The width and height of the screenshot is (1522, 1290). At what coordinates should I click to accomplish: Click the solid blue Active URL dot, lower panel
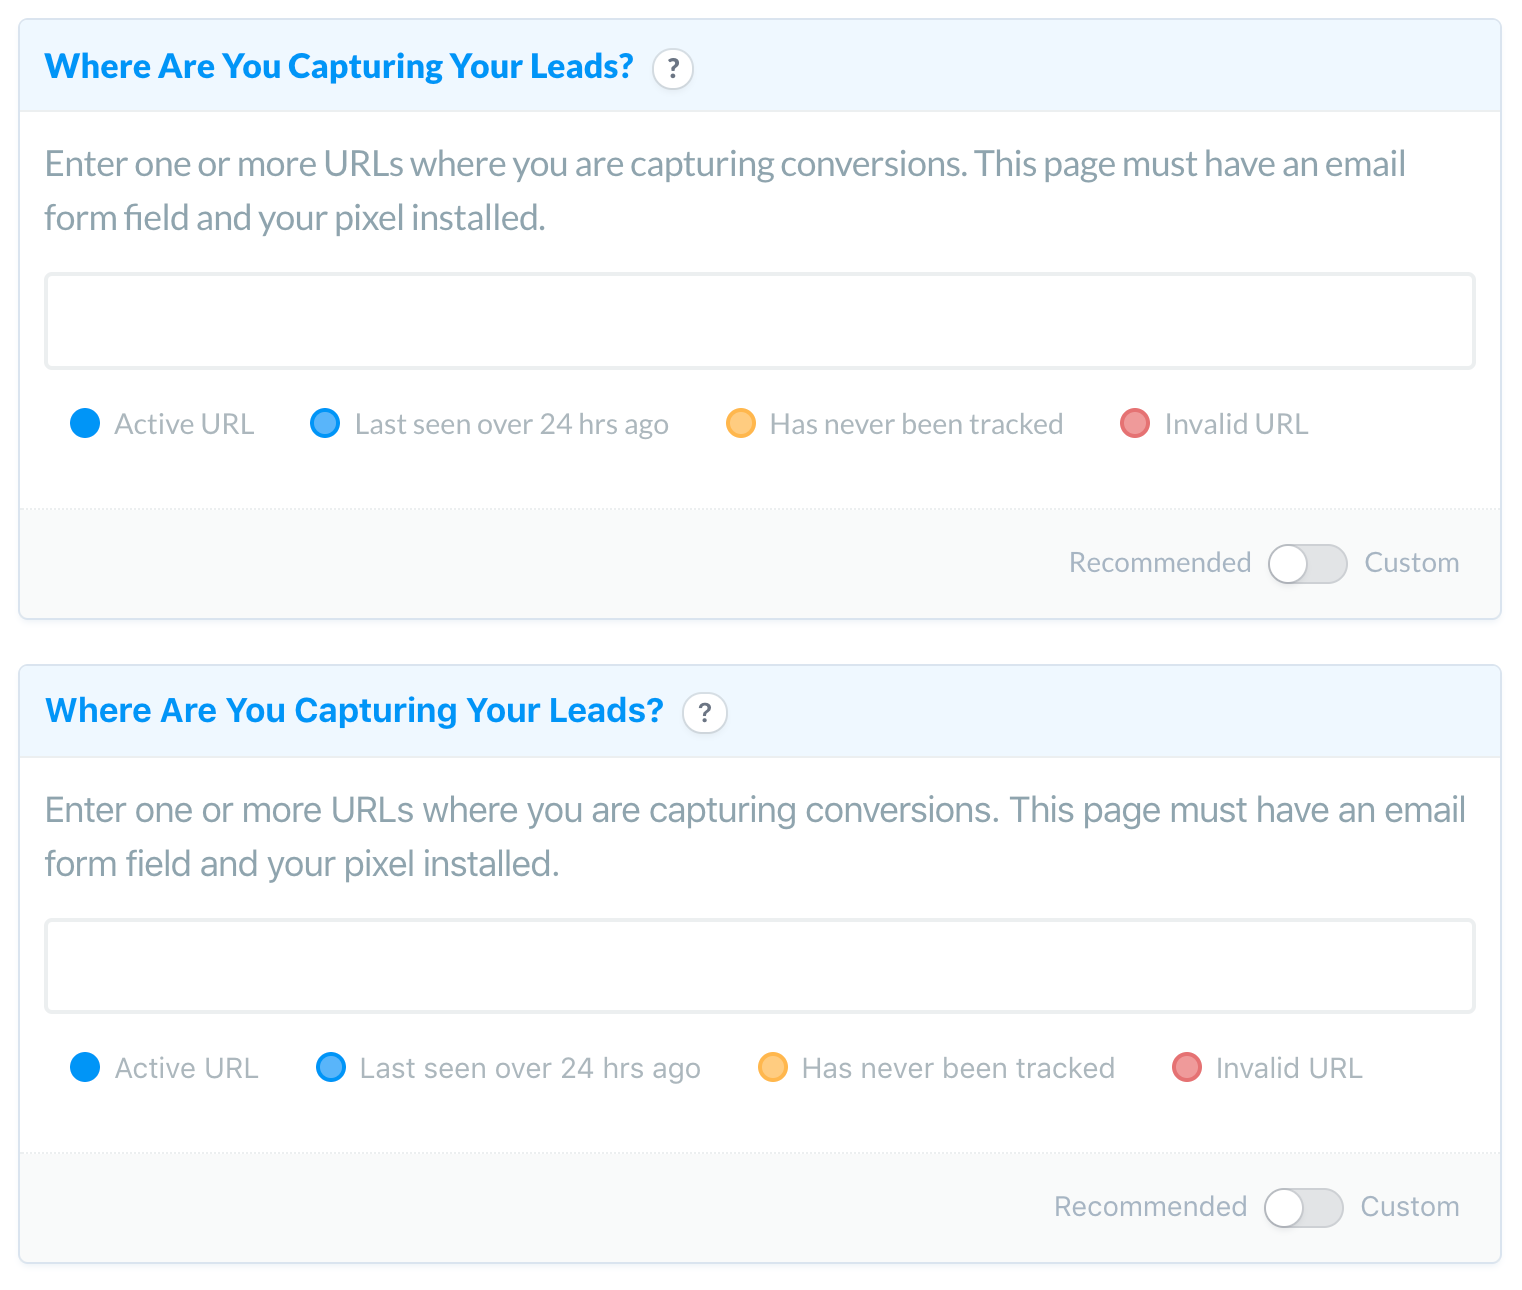point(86,1068)
